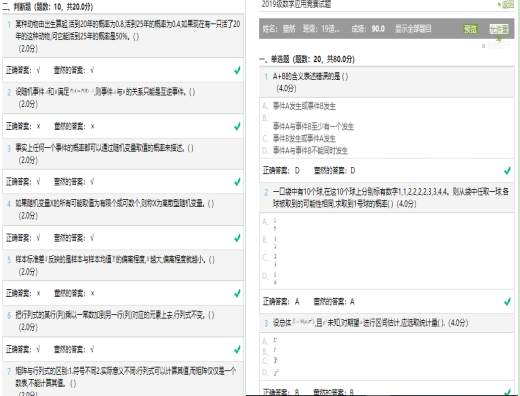Click the green checkmark for 判断题 question 6
This screenshot has height=396, width=520.
(237, 349)
